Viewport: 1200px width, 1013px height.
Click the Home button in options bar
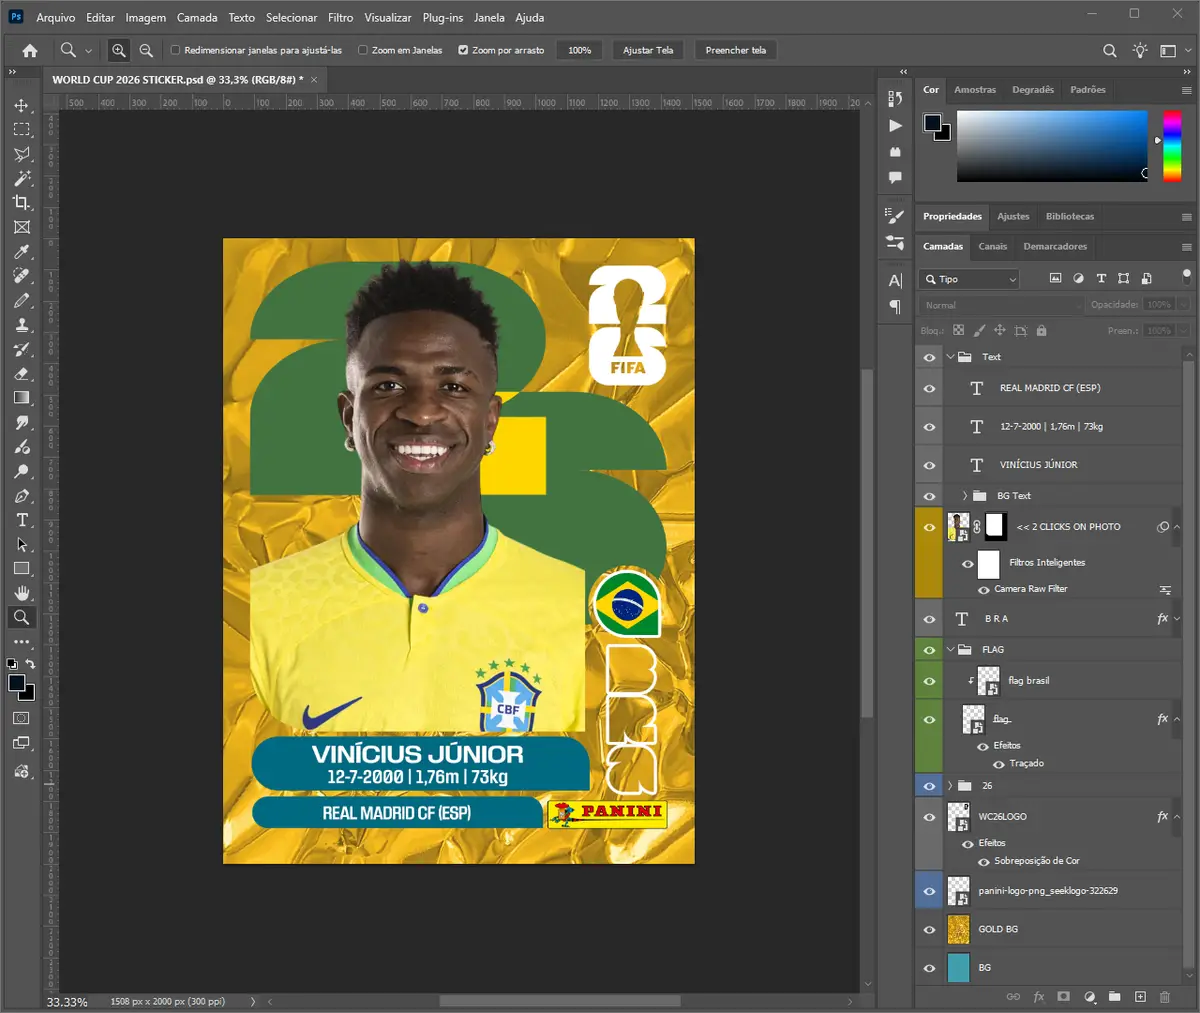30,50
